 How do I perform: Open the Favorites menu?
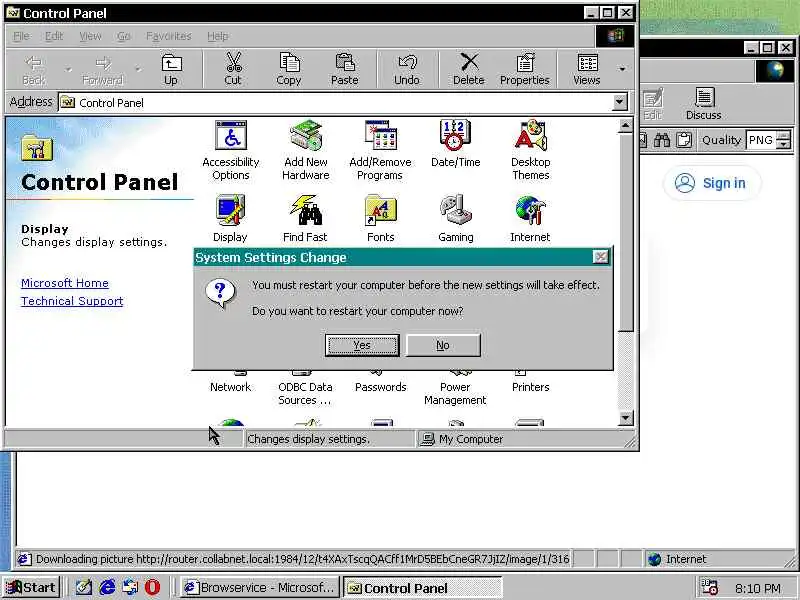tap(169, 36)
